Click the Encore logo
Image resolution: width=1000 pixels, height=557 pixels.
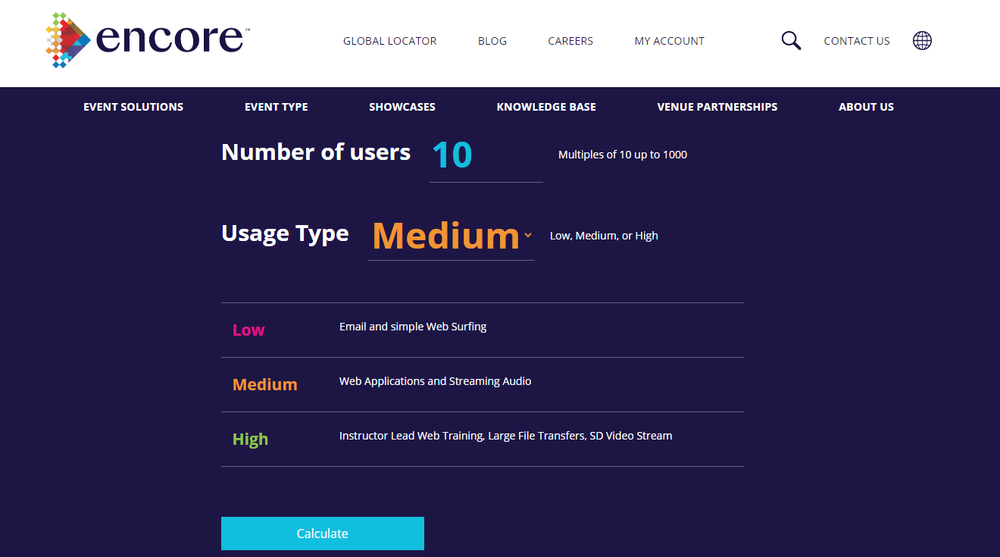coord(148,40)
